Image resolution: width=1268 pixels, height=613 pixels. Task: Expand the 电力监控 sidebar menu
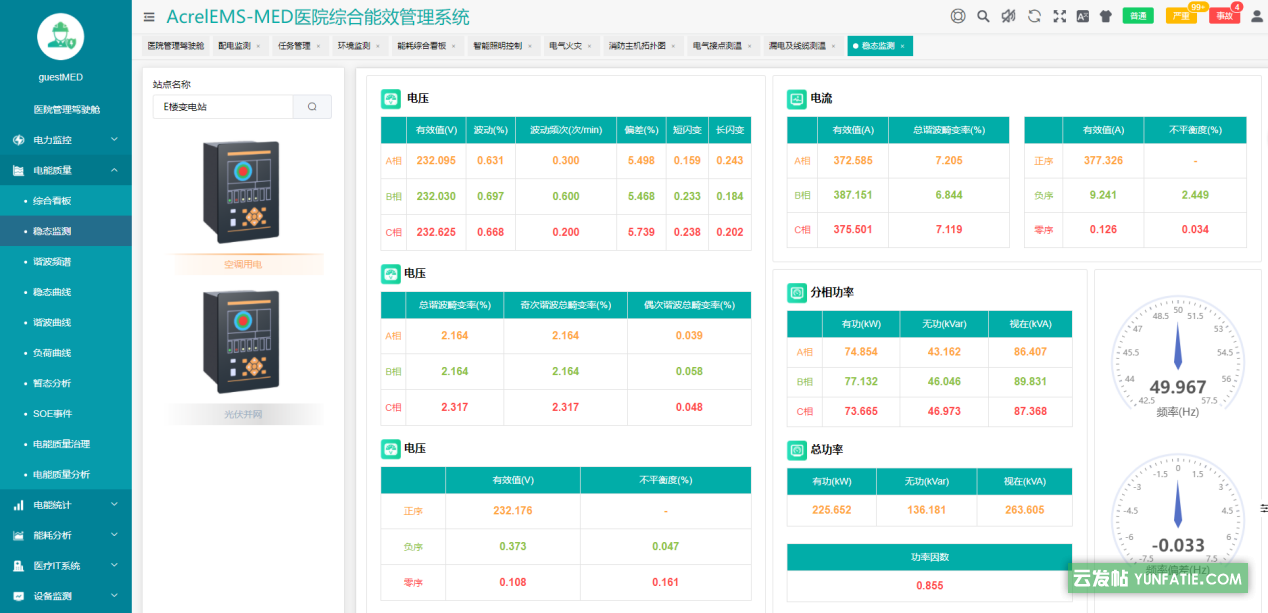pos(66,140)
